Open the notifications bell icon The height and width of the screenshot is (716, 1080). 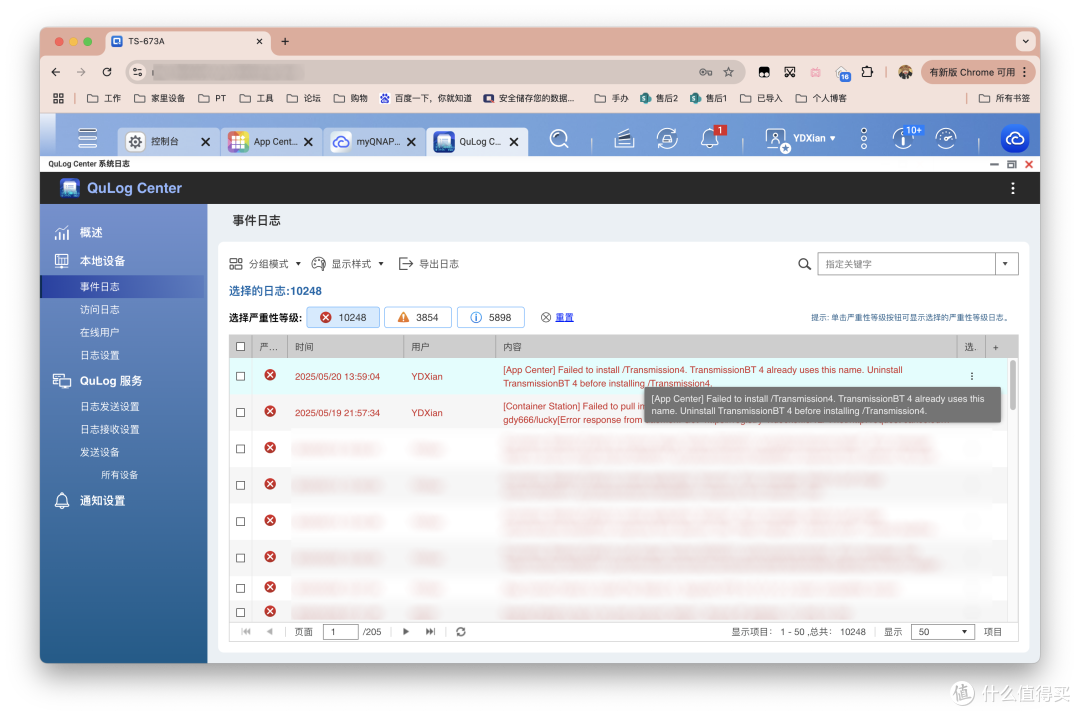click(709, 139)
